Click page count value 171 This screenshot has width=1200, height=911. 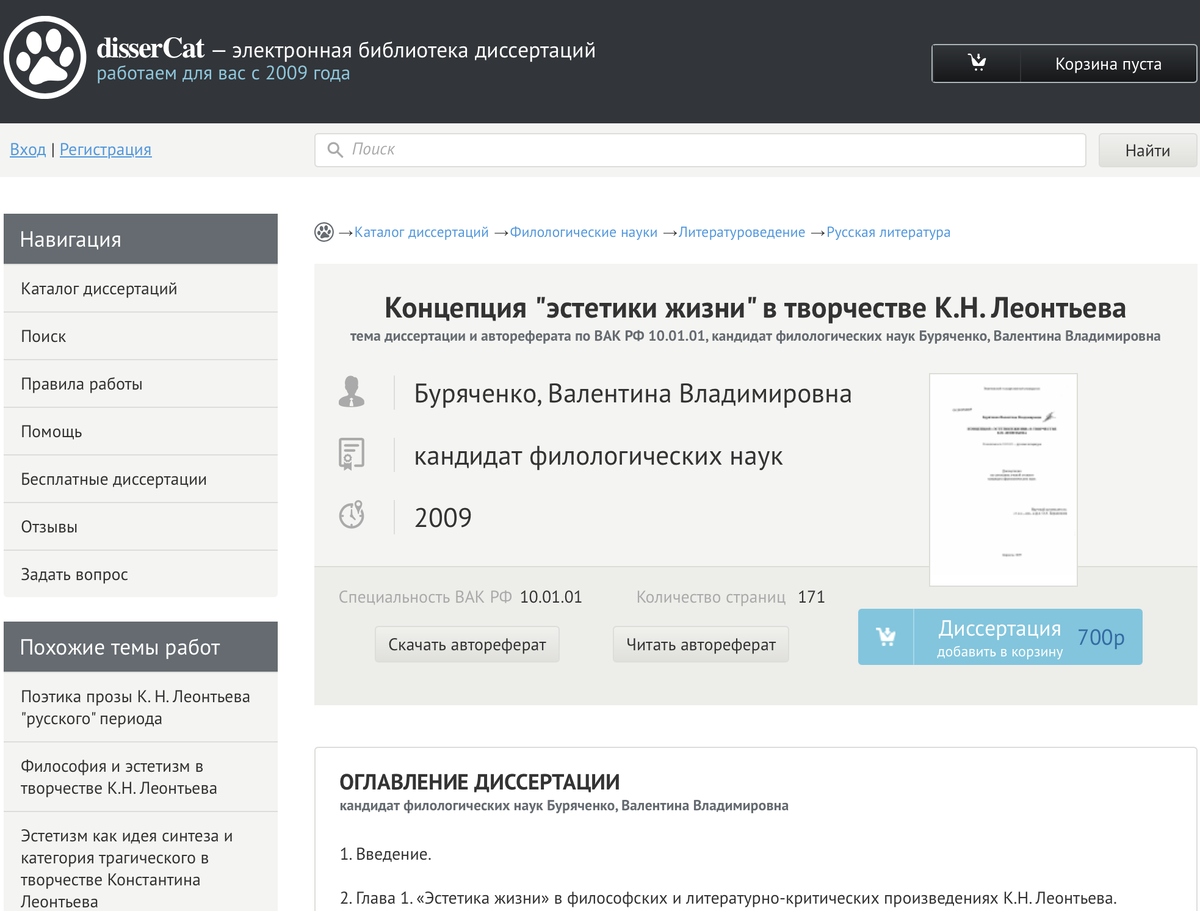coord(811,597)
